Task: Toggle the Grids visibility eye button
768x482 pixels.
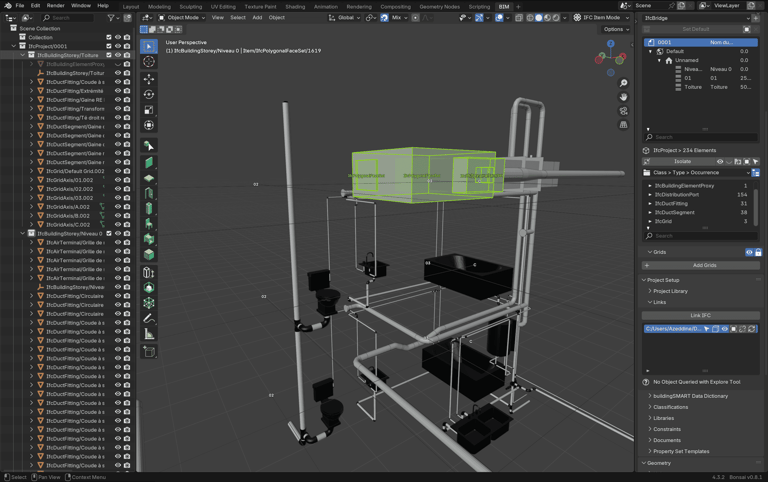Action: pyautogui.click(x=749, y=252)
